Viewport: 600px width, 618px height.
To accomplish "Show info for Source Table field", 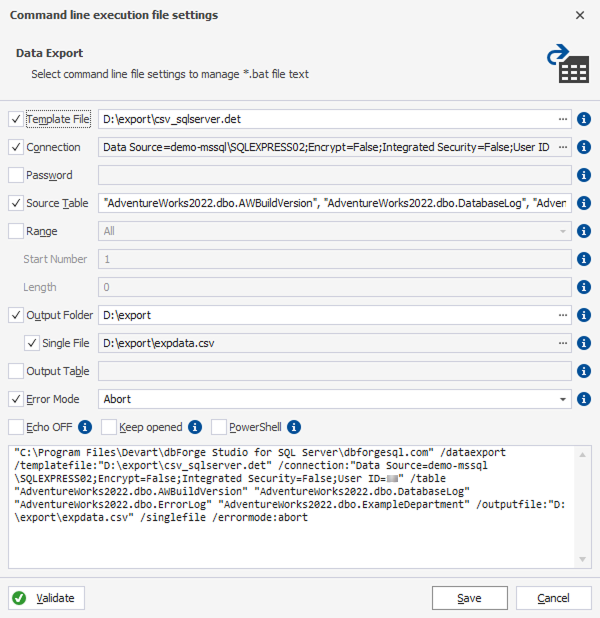I will [583, 203].
